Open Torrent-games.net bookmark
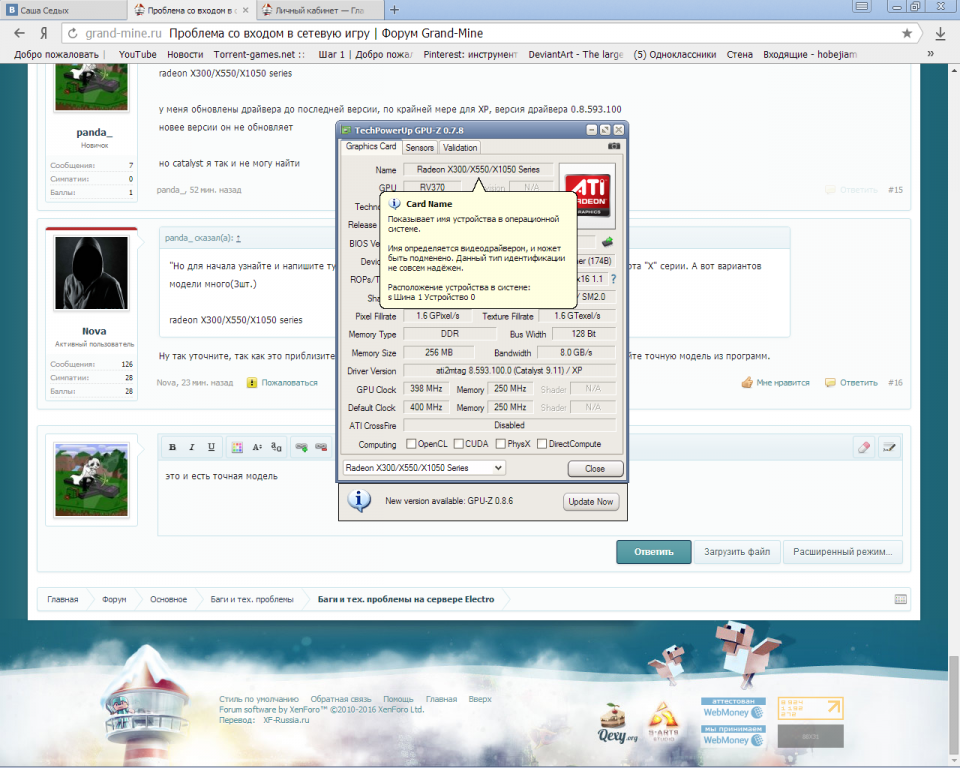Viewport: 960px width, 768px height. [260, 54]
